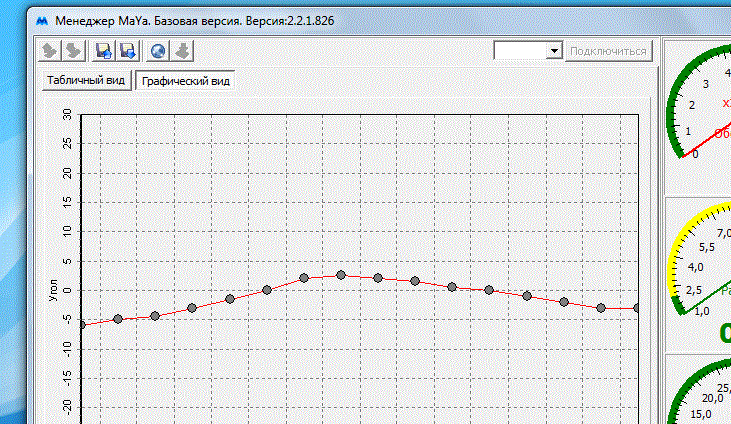The height and width of the screenshot is (424, 731).
Task: Click inside the empty port combo box
Action: coord(520,51)
